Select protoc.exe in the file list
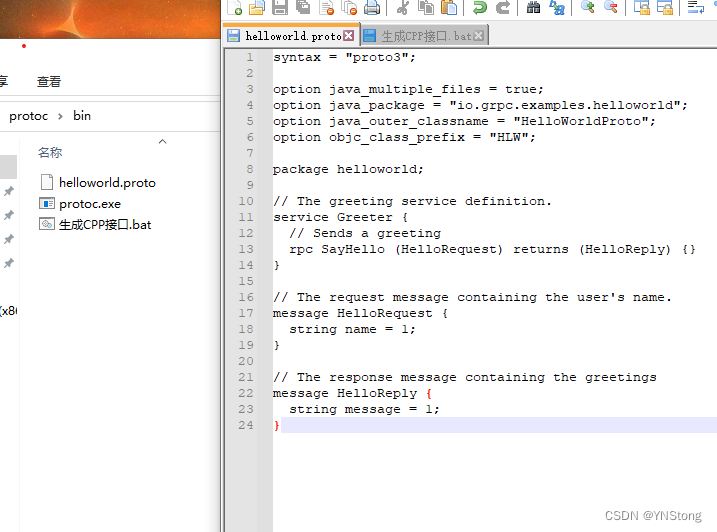717x532 pixels. click(x=90, y=204)
